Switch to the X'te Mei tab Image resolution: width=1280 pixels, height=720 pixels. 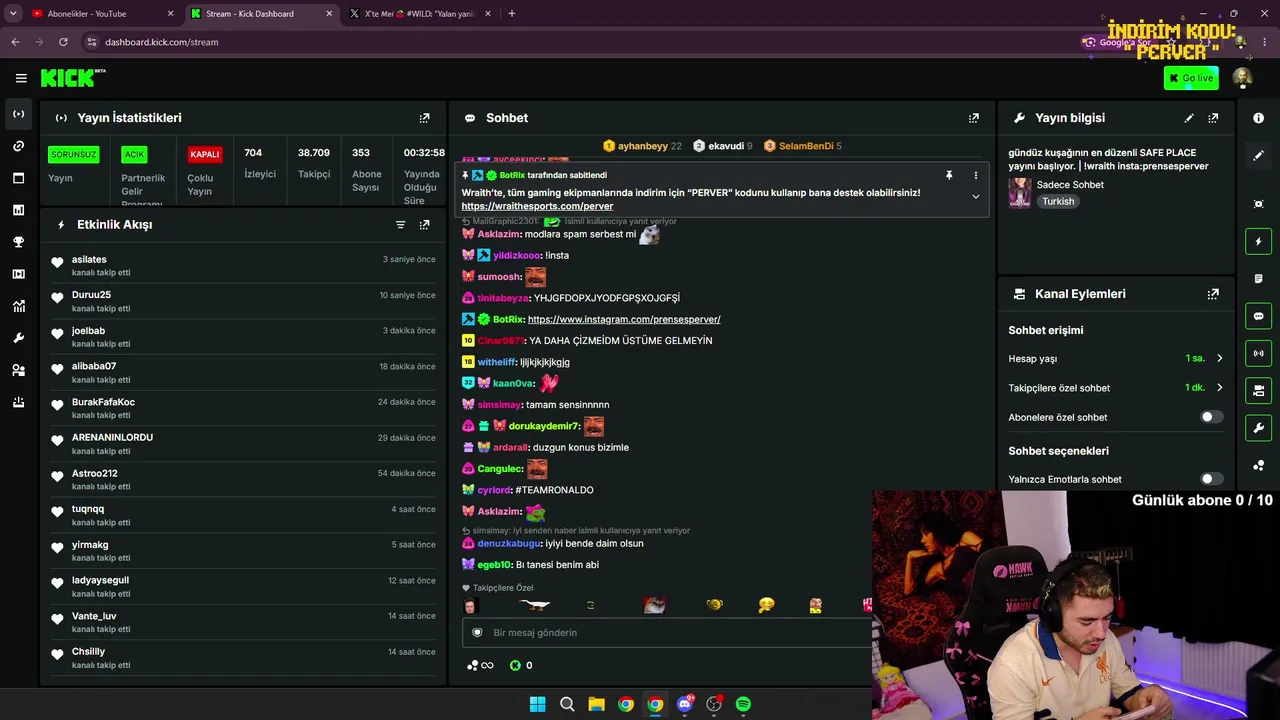tap(420, 14)
